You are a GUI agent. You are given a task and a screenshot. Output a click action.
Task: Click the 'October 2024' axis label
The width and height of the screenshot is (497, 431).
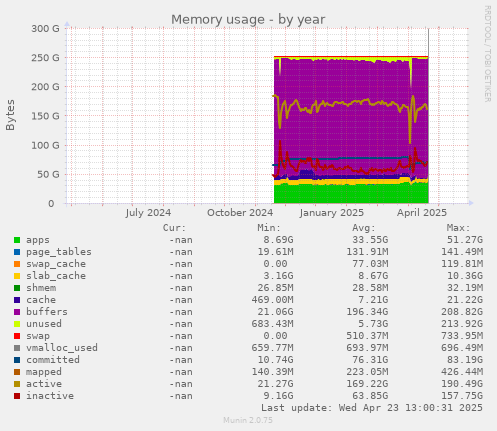click(240, 213)
